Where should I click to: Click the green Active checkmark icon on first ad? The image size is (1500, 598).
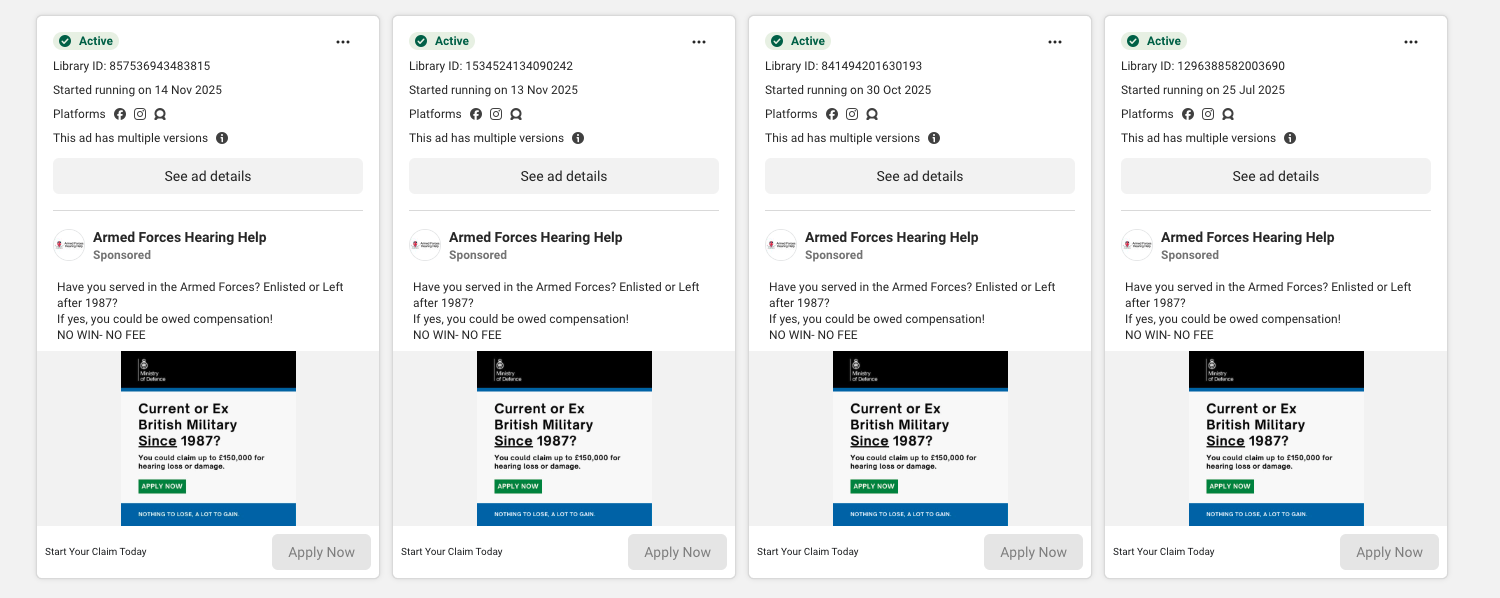[64, 41]
